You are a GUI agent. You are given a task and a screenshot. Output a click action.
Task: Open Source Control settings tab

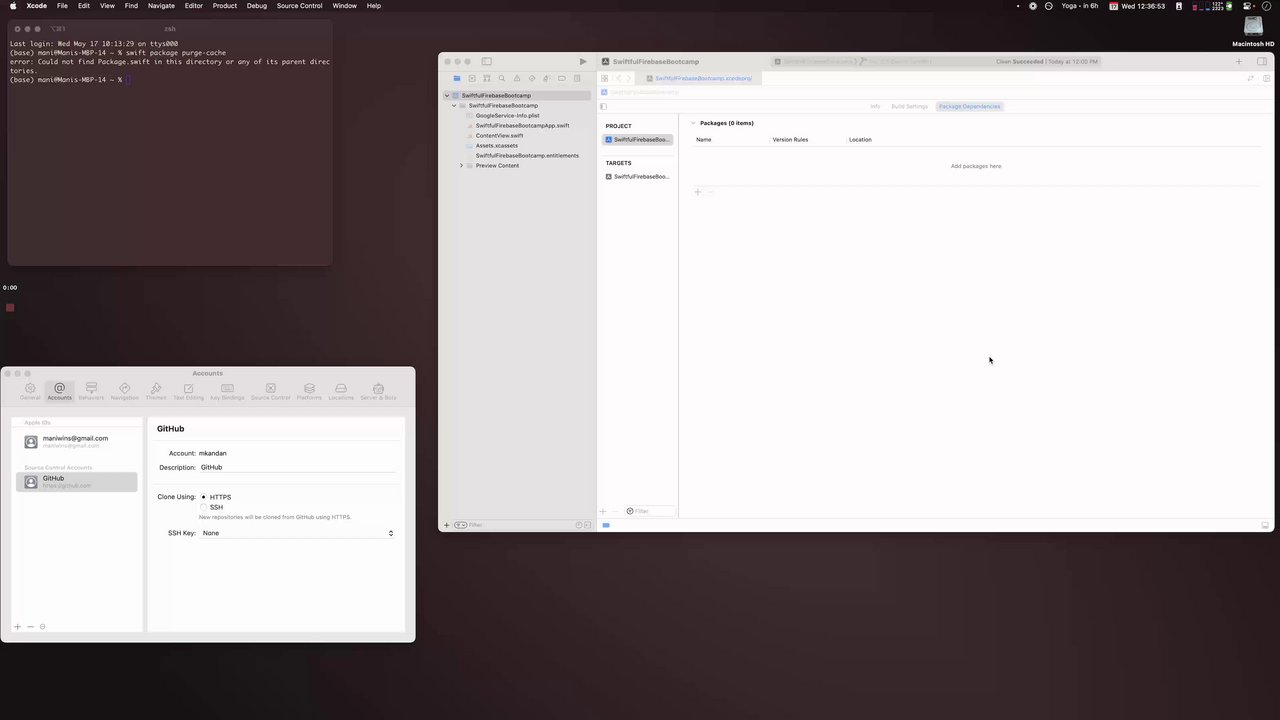[x=270, y=391]
